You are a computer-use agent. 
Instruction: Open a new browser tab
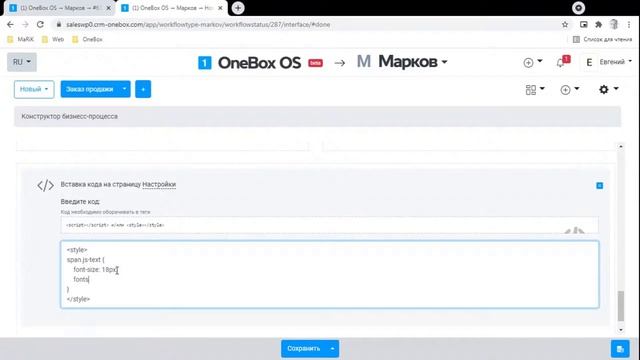point(238,8)
